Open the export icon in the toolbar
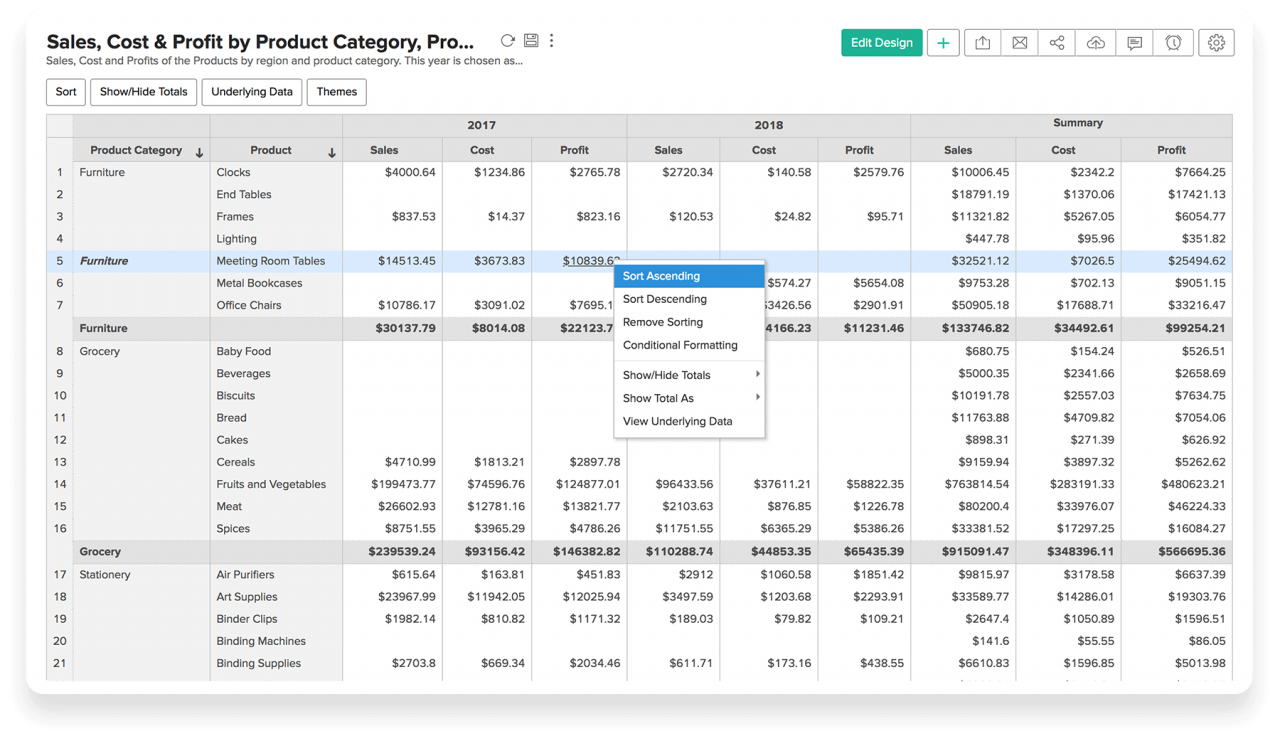Image resolution: width=1280 pixels, height=741 pixels. pos(981,42)
